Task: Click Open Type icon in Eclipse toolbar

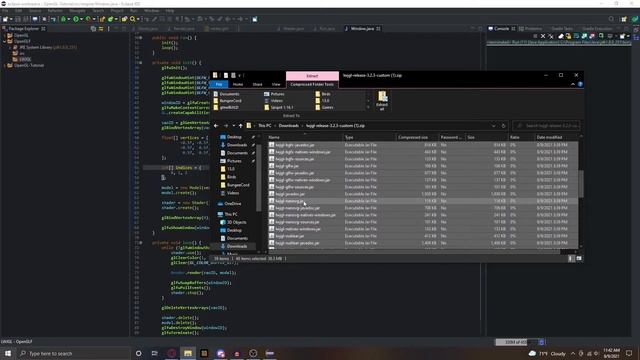Action: click(124, 19)
